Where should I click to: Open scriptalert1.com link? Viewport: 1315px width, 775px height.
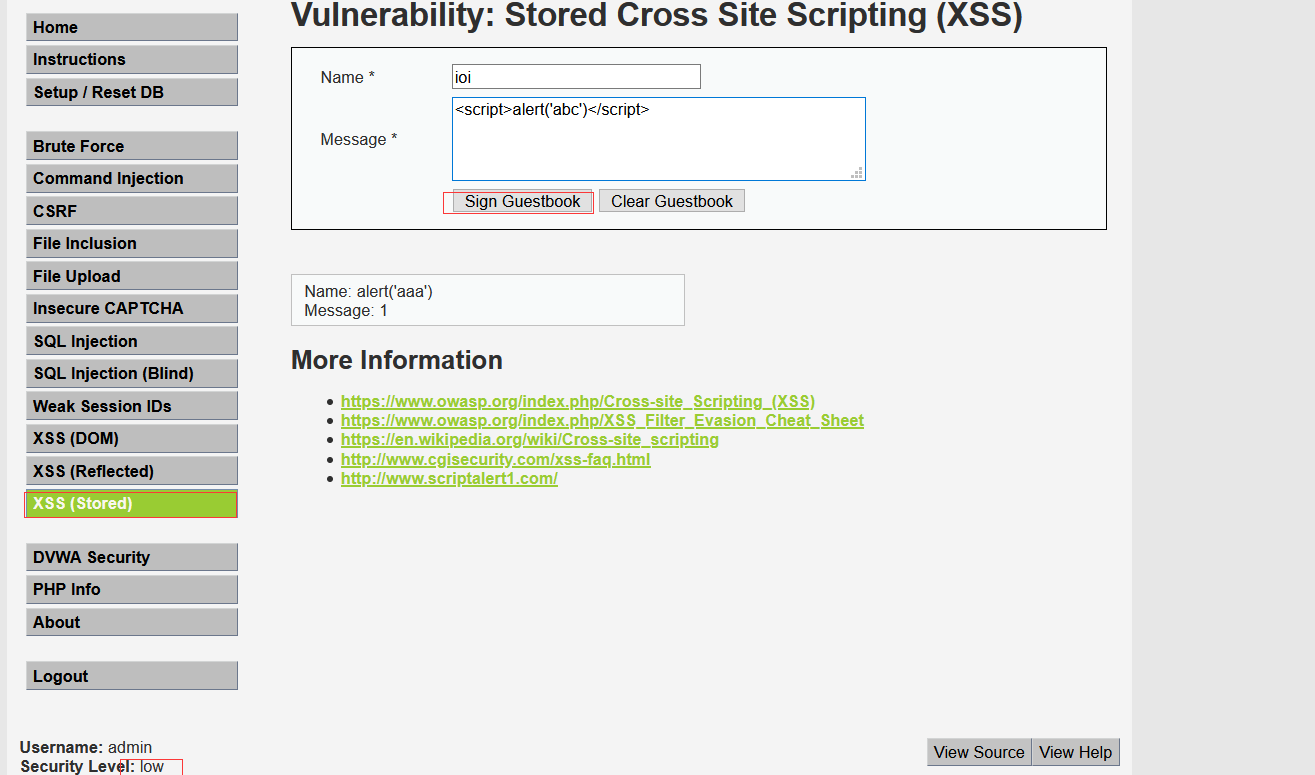coord(449,478)
